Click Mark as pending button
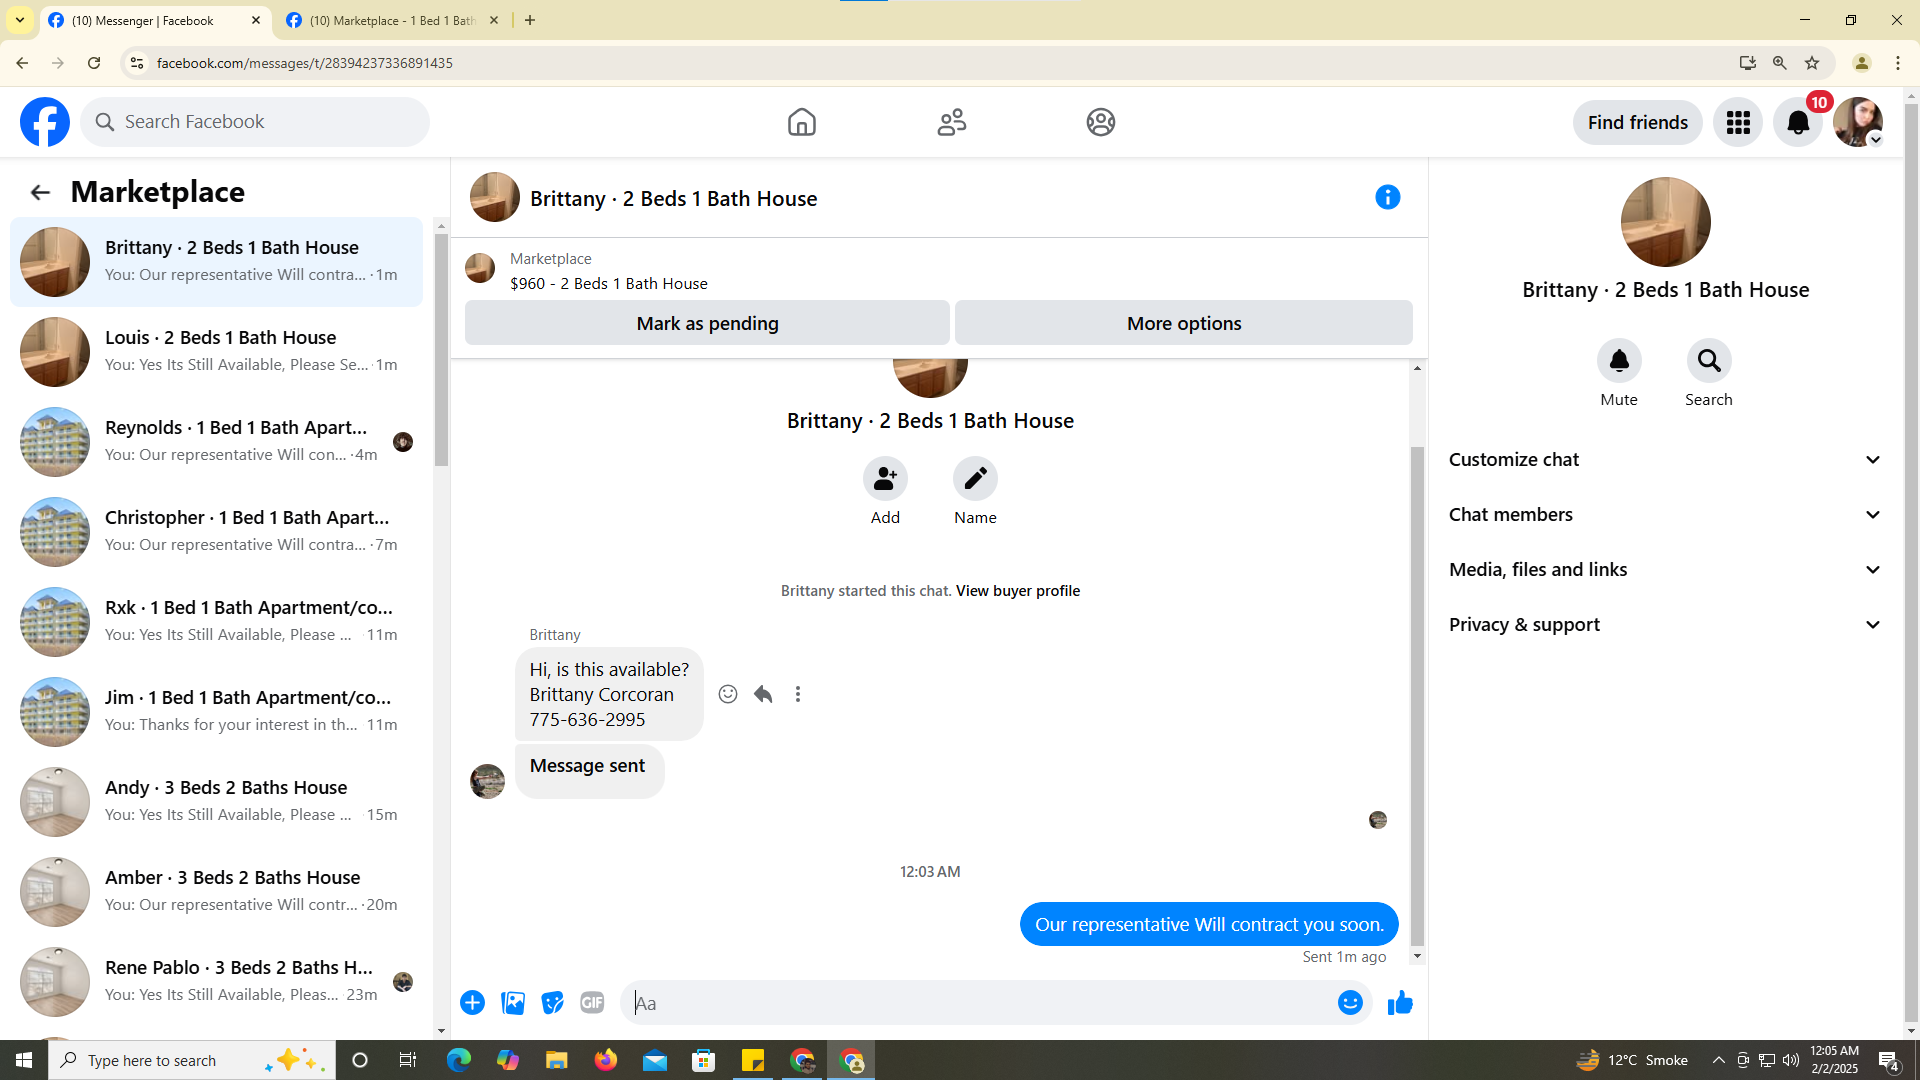Image resolution: width=1920 pixels, height=1080 pixels. tap(707, 323)
